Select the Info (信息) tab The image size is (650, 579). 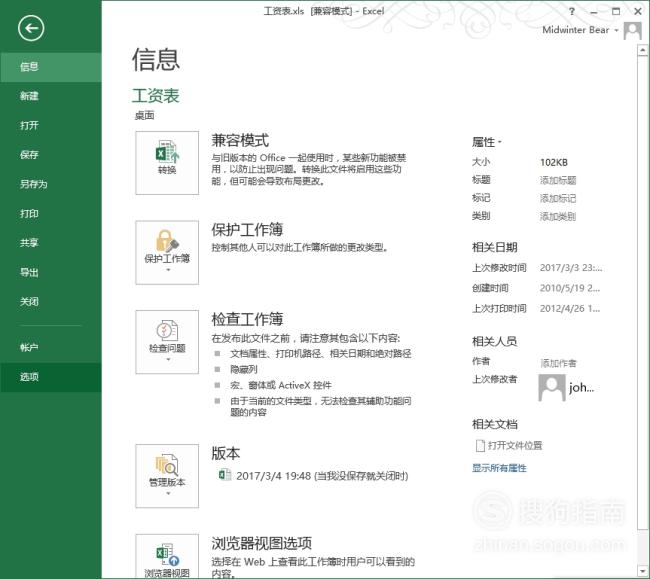coord(51,67)
